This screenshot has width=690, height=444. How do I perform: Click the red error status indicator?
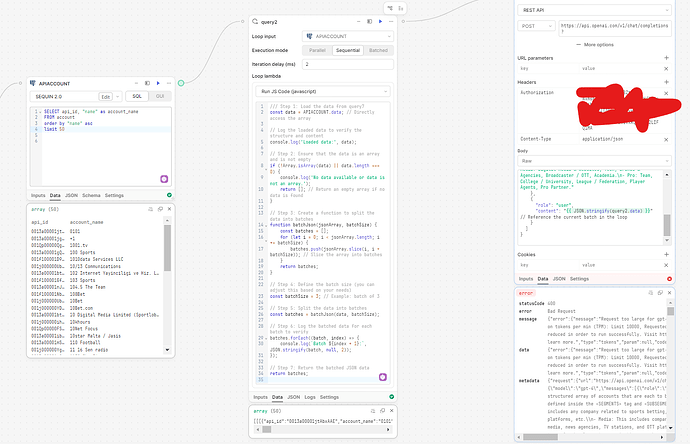[669, 279]
